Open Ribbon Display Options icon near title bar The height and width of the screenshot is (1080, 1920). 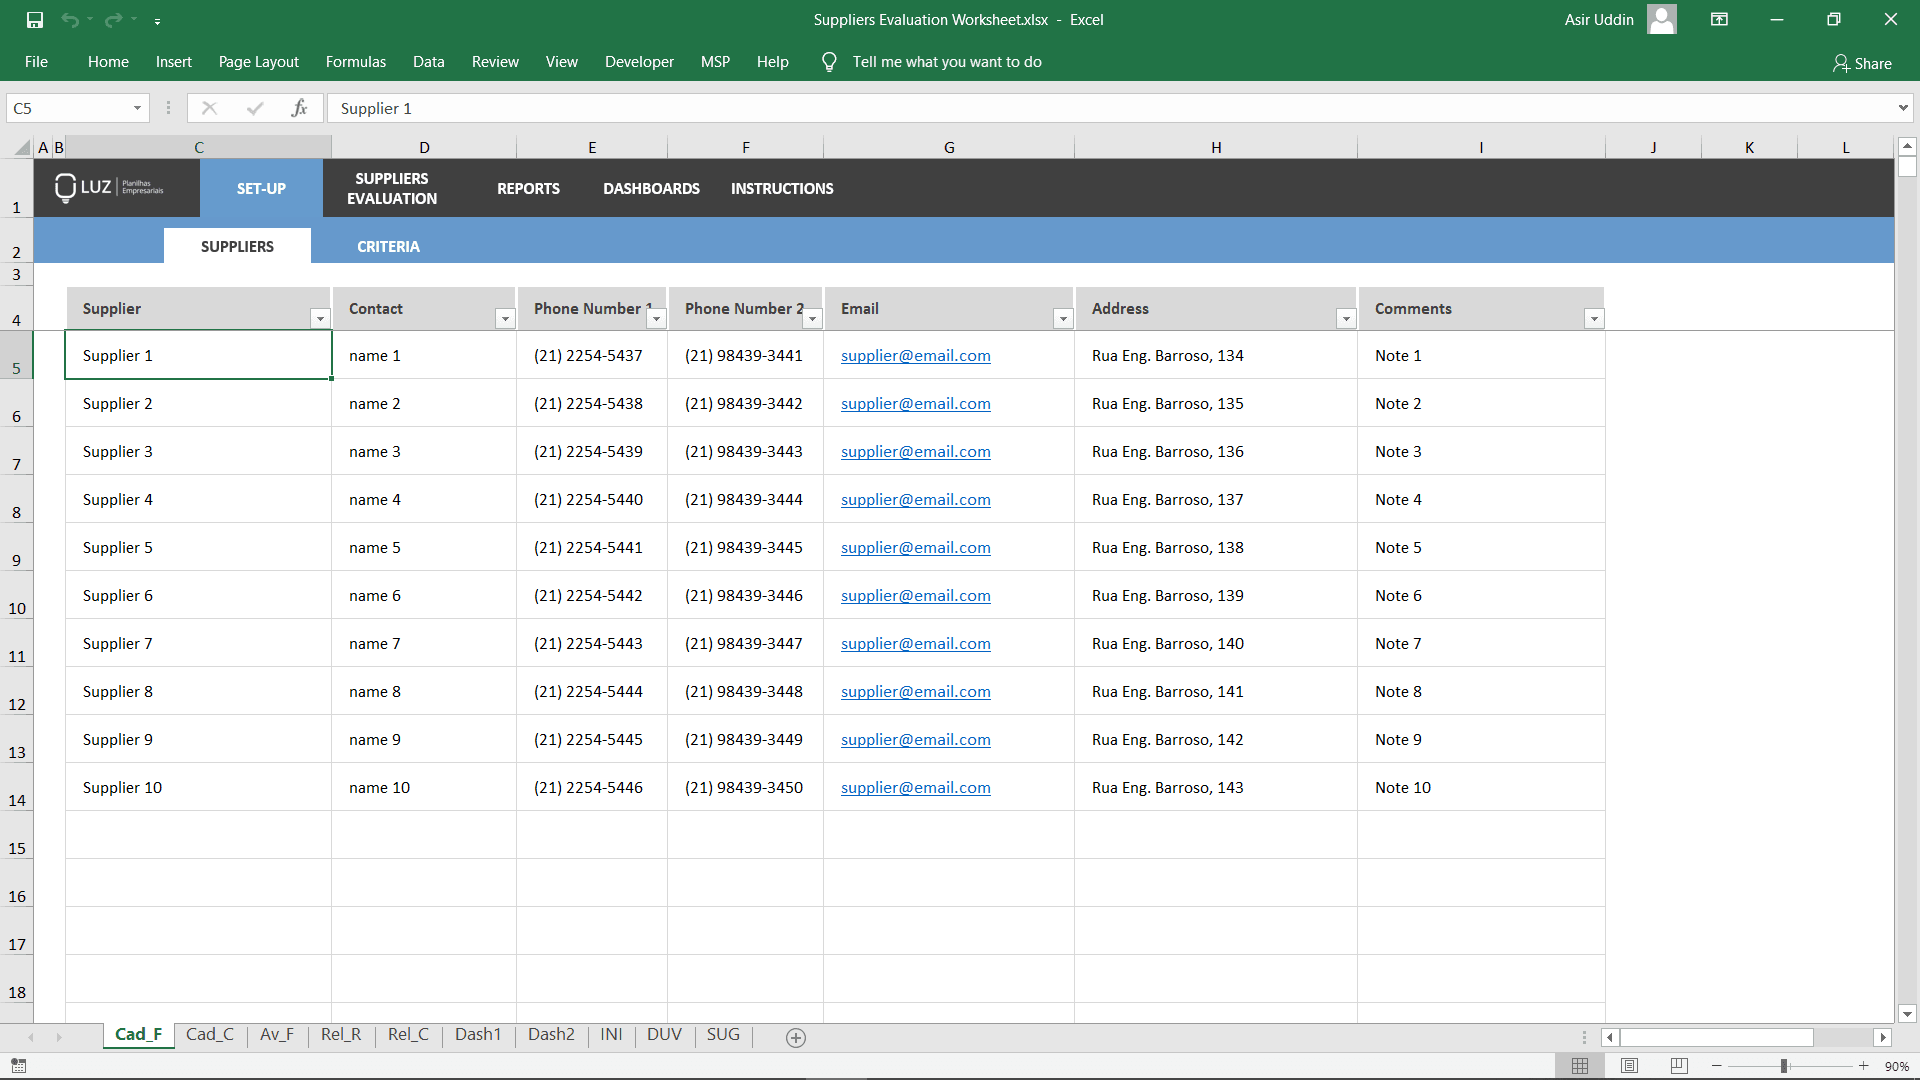tap(1719, 19)
